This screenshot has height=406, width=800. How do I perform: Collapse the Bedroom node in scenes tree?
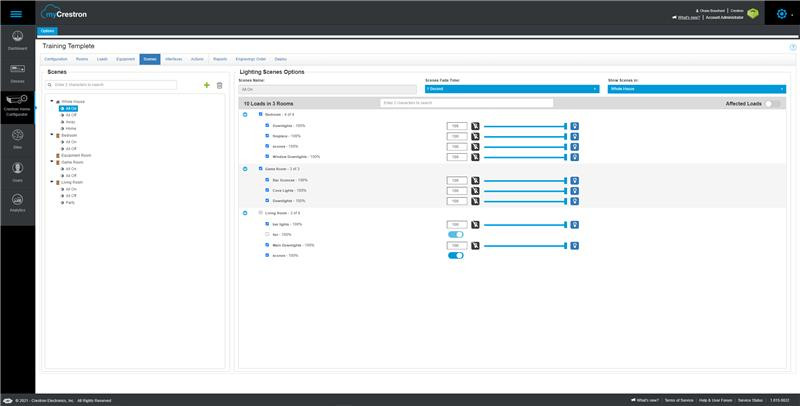pyautogui.click(x=52, y=135)
